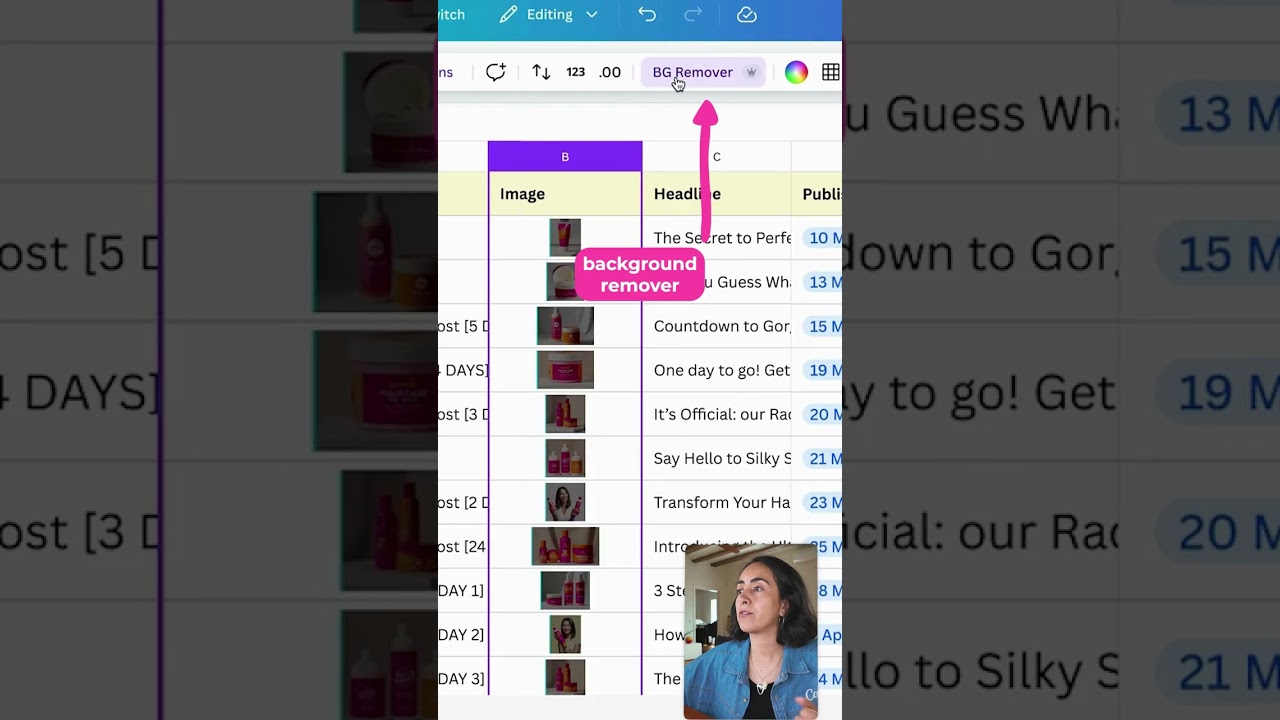Select the '19 M' date pill
The height and width of the screenshot is (720, 1280).
822,370
